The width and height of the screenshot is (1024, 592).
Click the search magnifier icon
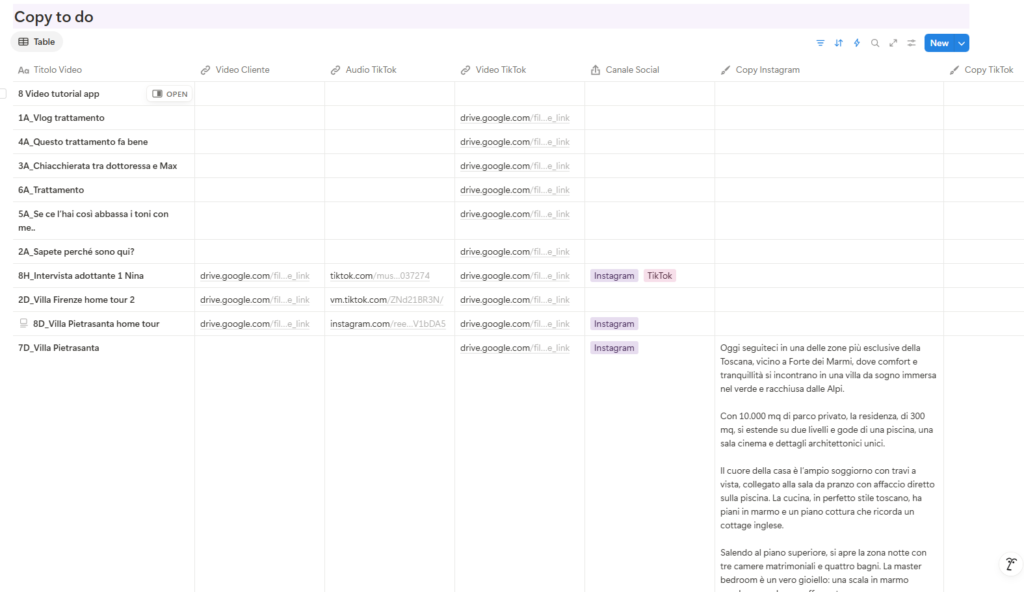pyautogui.click(x=875, y=43)
